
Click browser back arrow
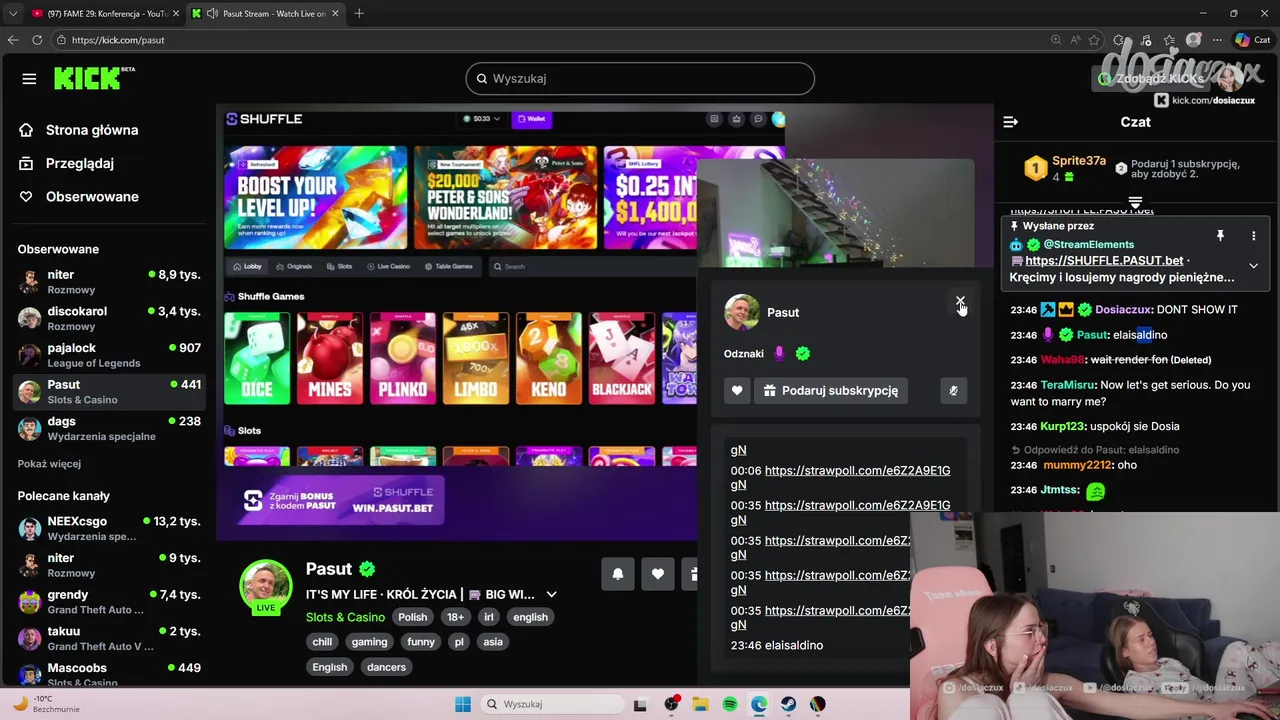(13, 40)
